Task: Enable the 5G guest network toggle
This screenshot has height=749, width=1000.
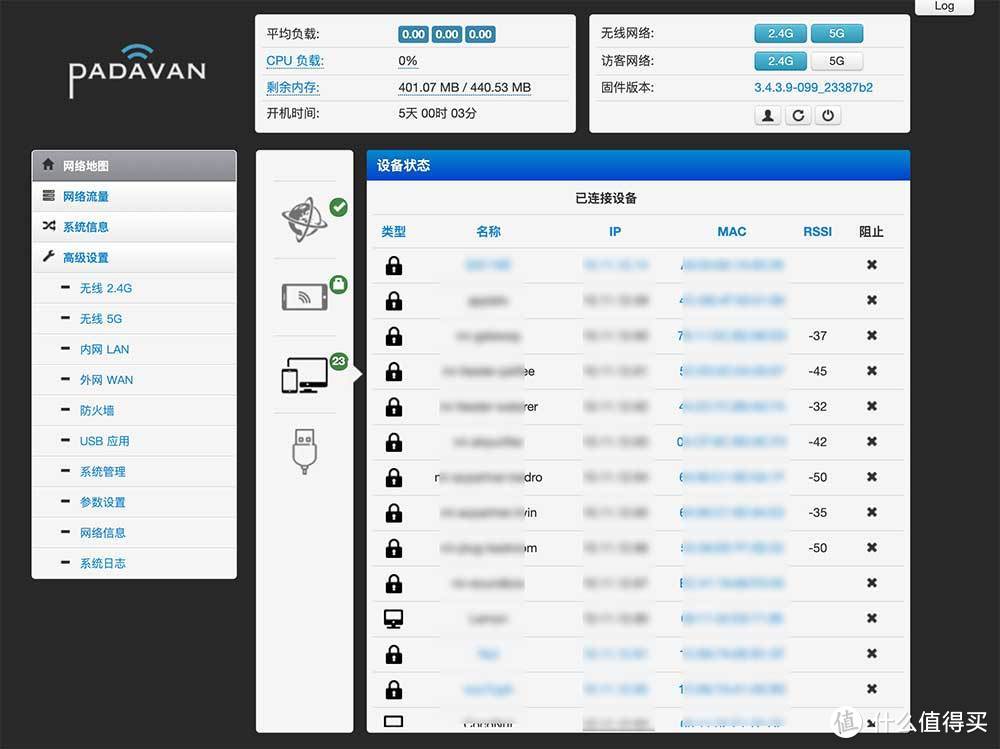Action: 836,61
